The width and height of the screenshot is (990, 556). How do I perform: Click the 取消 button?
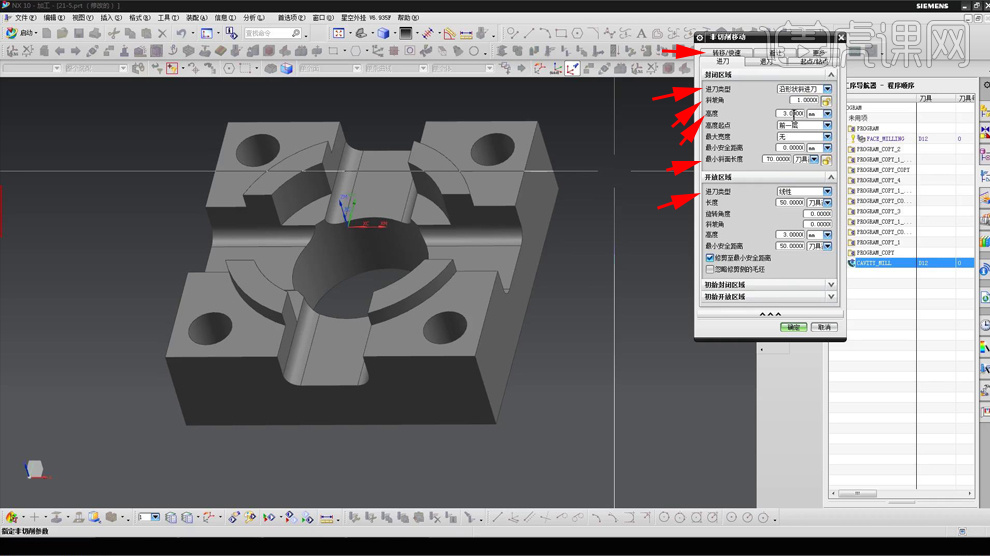[x=824, y=327]
